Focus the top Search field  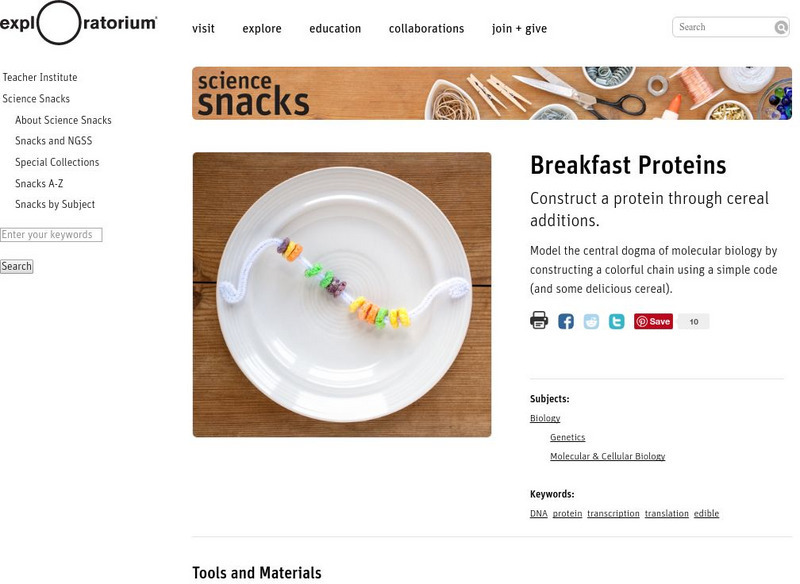724,28
